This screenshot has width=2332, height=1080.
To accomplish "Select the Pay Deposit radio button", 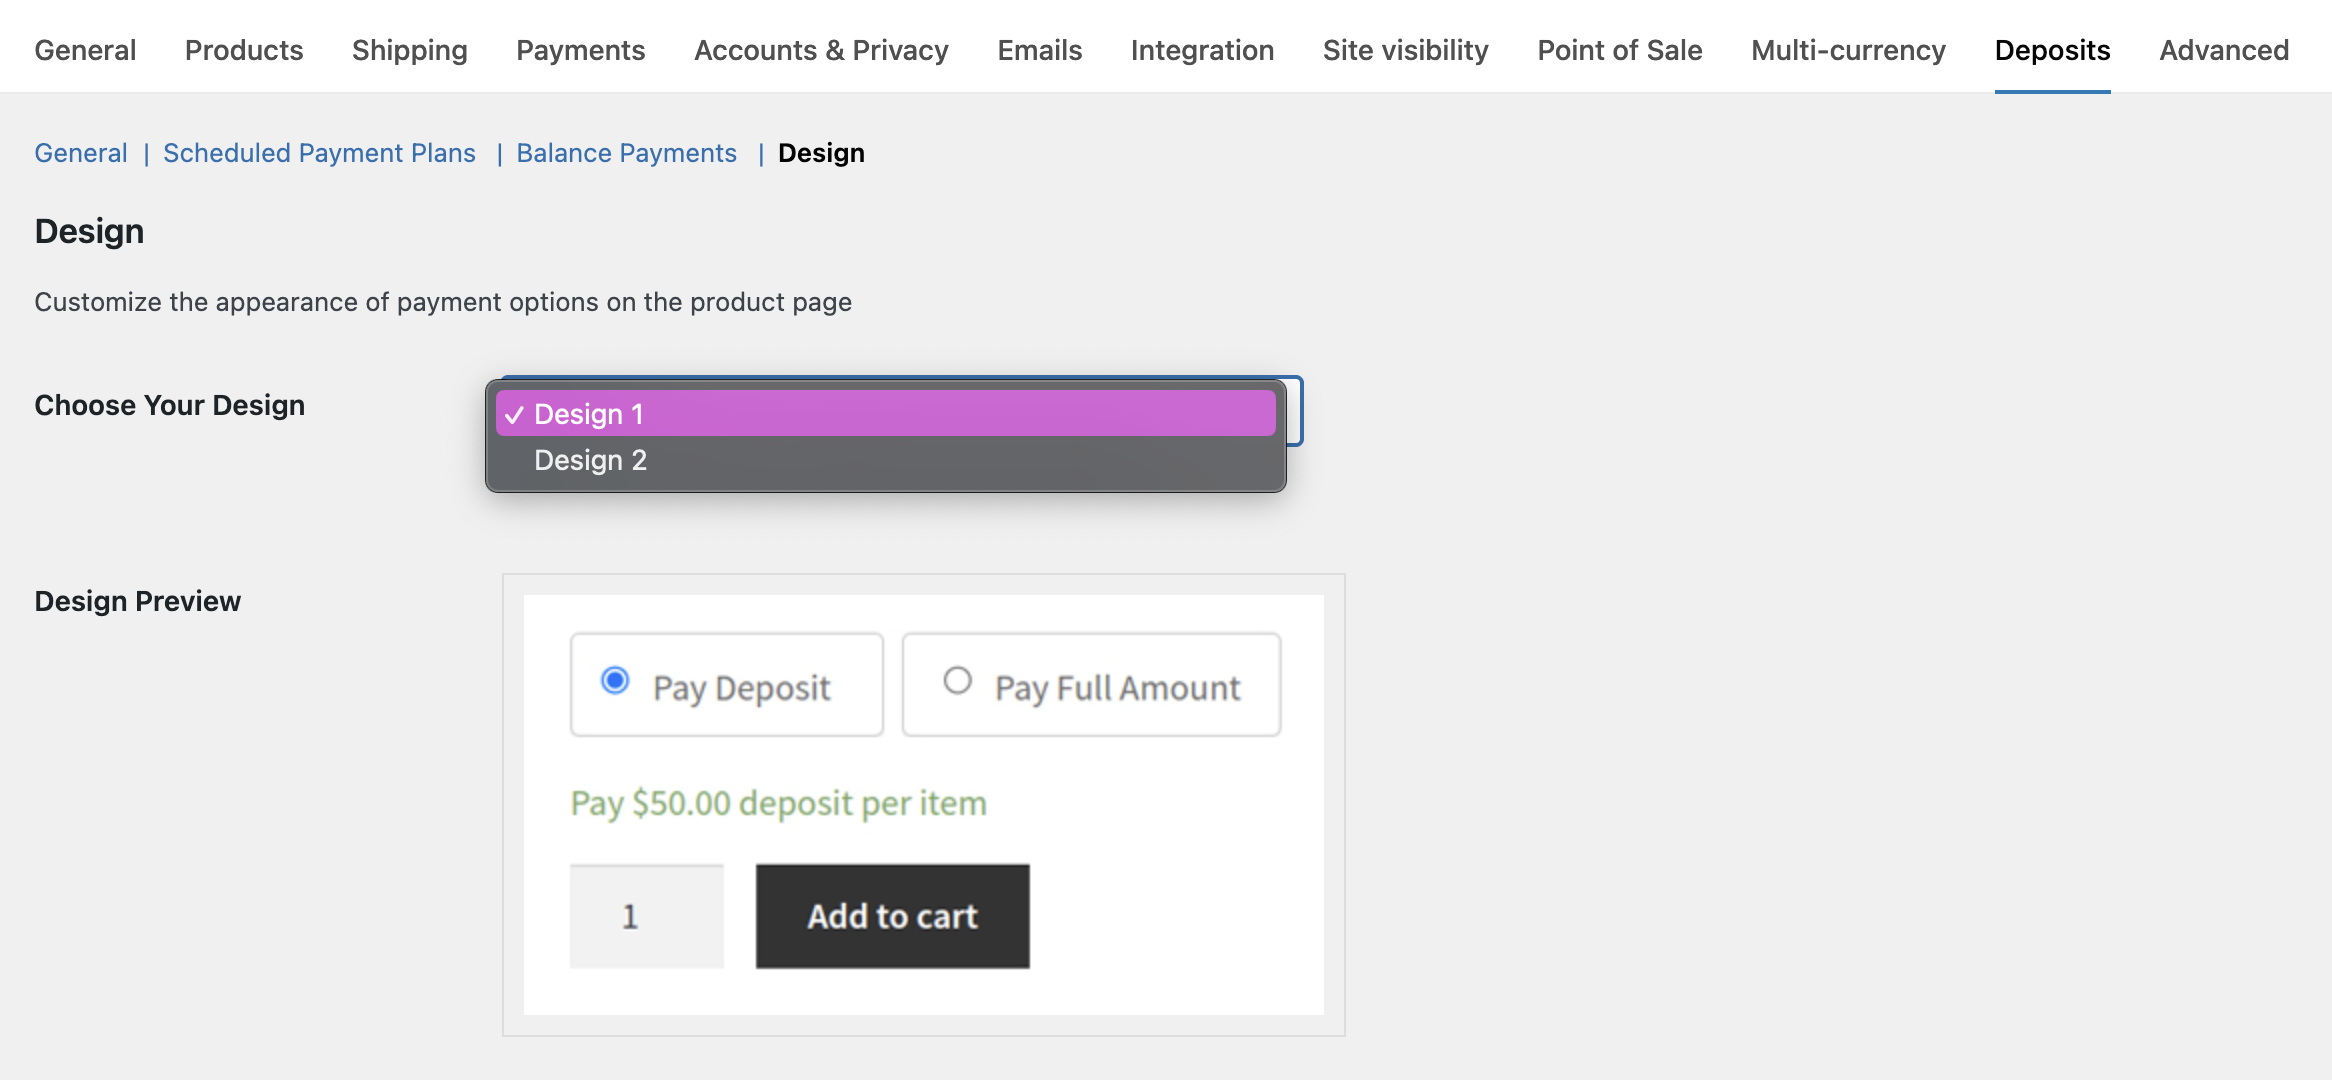I will (615, 681).
